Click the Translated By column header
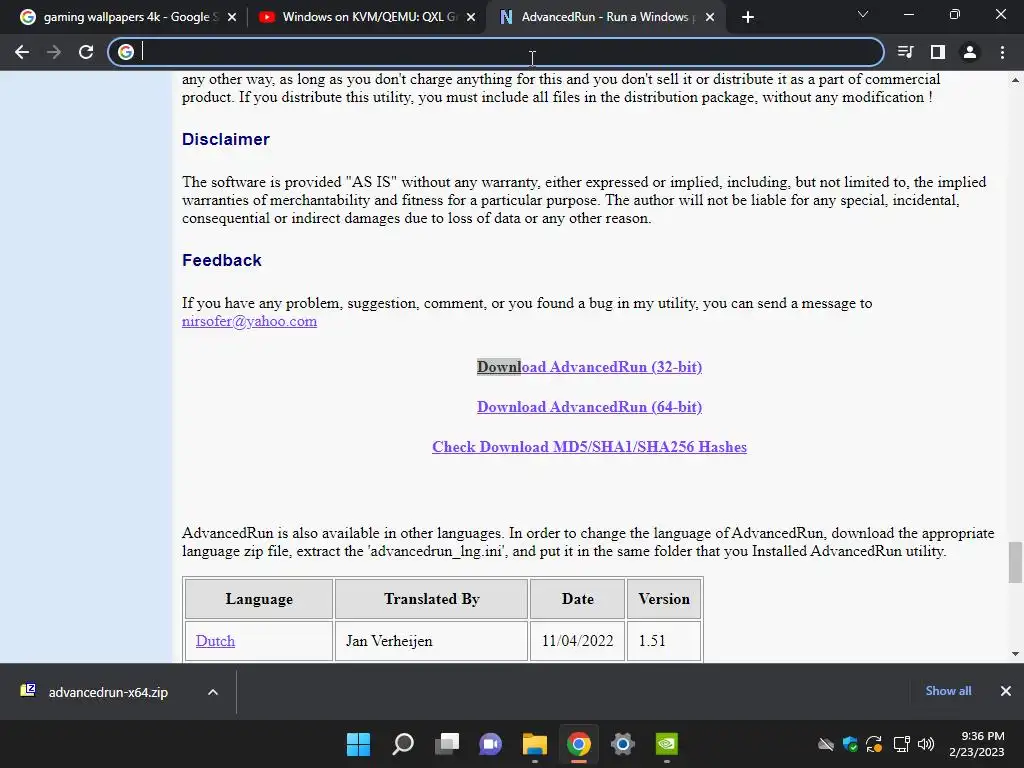1024x768 pixels. click(x=432, y=599)
